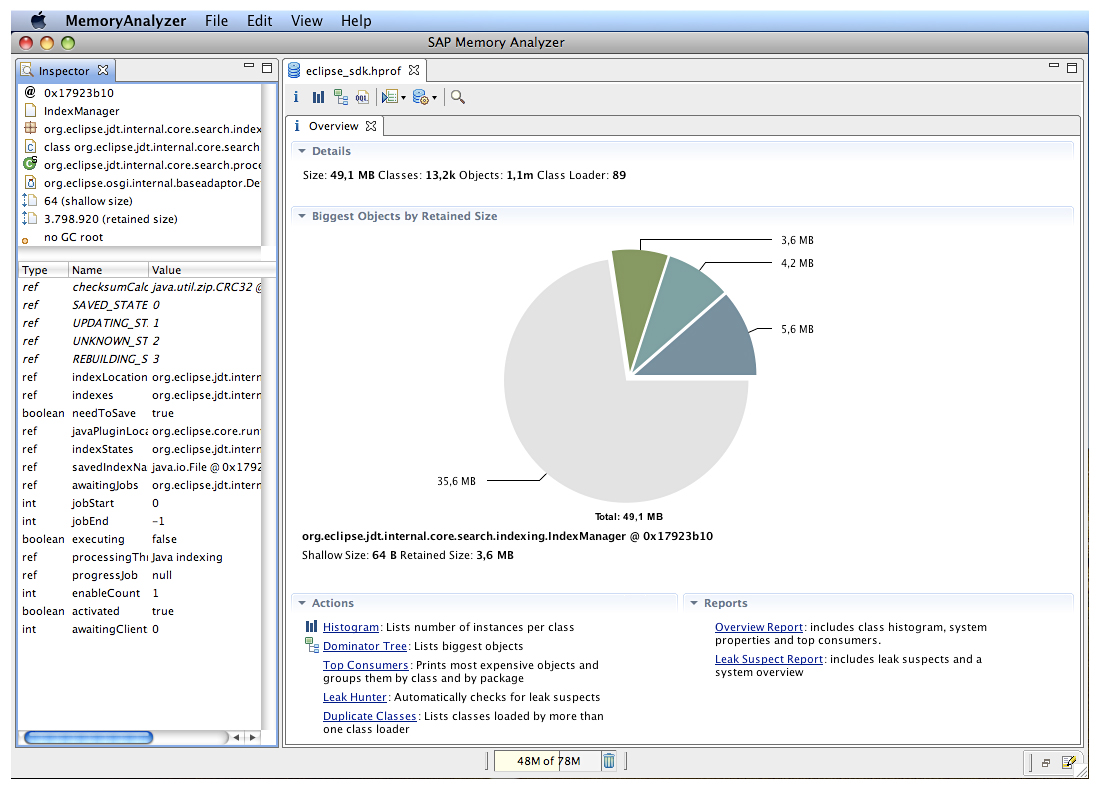Open the Histogram link
The width and height of the screenshot is (1100, 789).
(351, 627)
